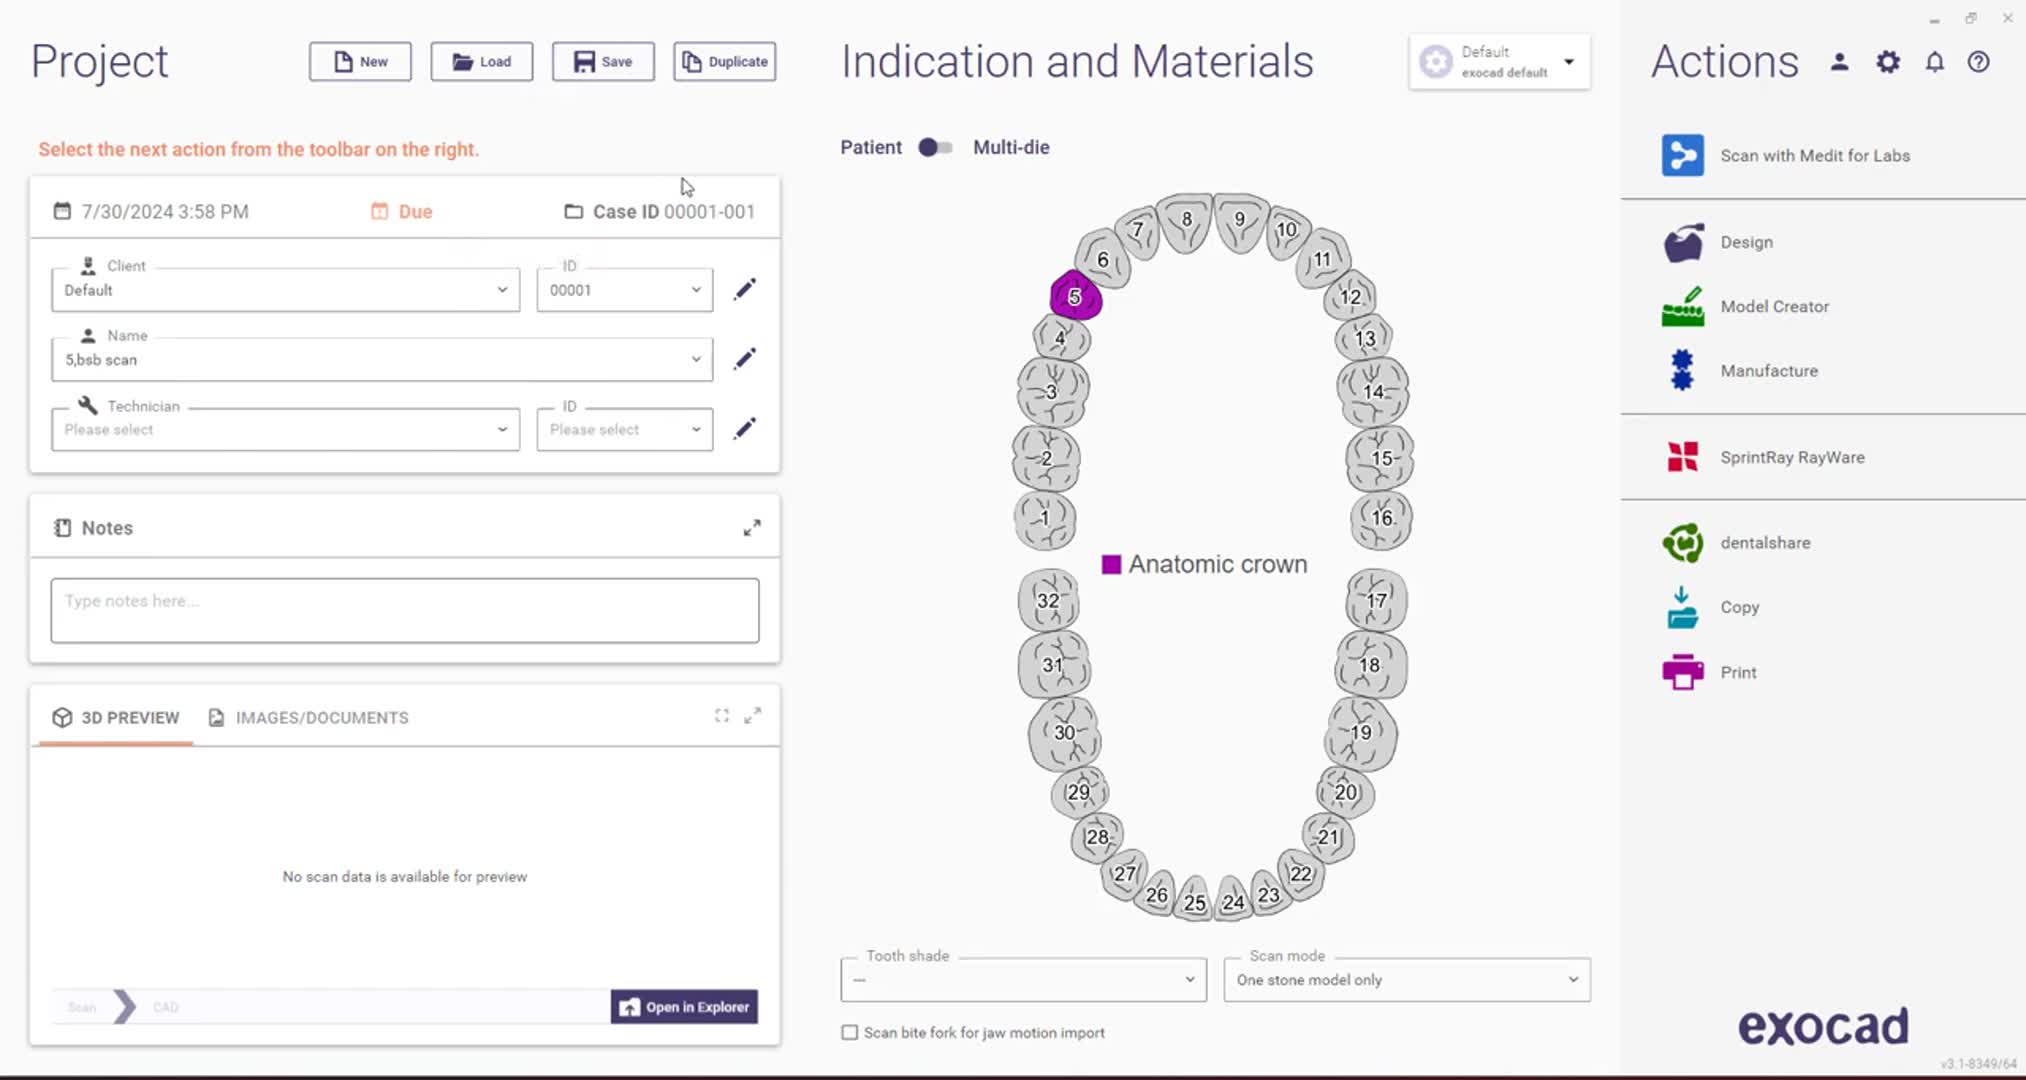Select tooth 1 in the chart
The image size is (2026, 1080).
pyautogui.click(x=1045, y=518)
